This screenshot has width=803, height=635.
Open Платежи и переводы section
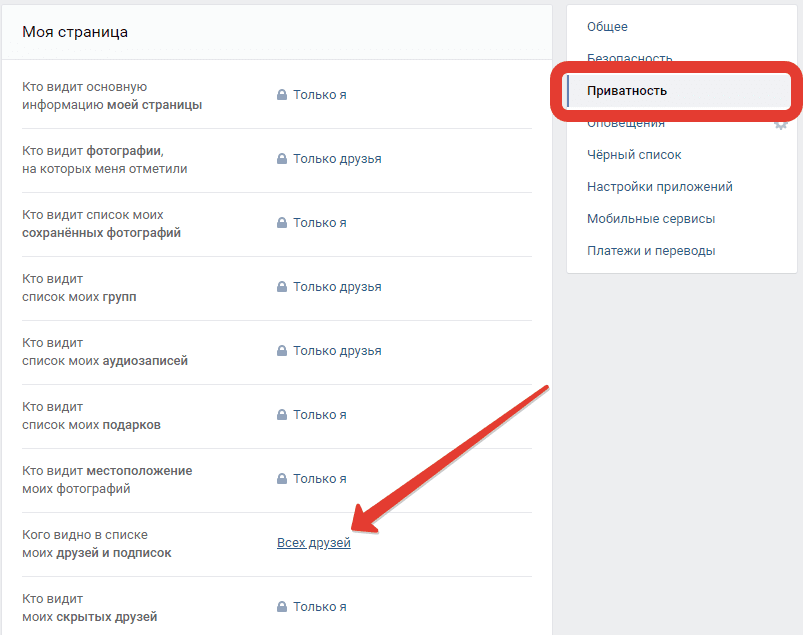[x=650, y=251]
